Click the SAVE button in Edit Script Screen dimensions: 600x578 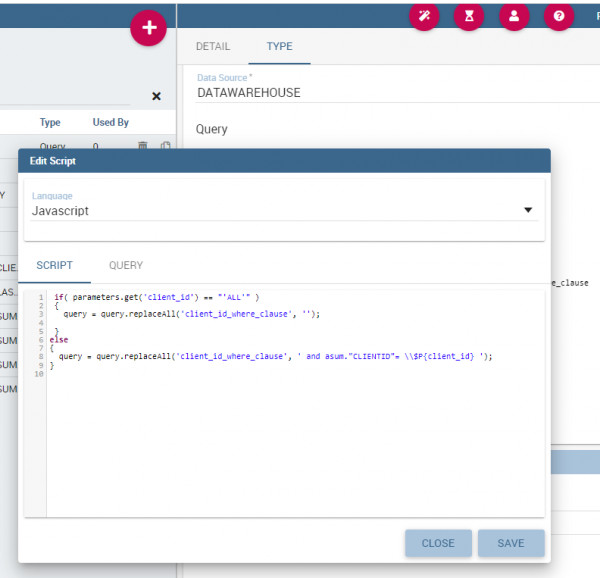click(511, 543)
